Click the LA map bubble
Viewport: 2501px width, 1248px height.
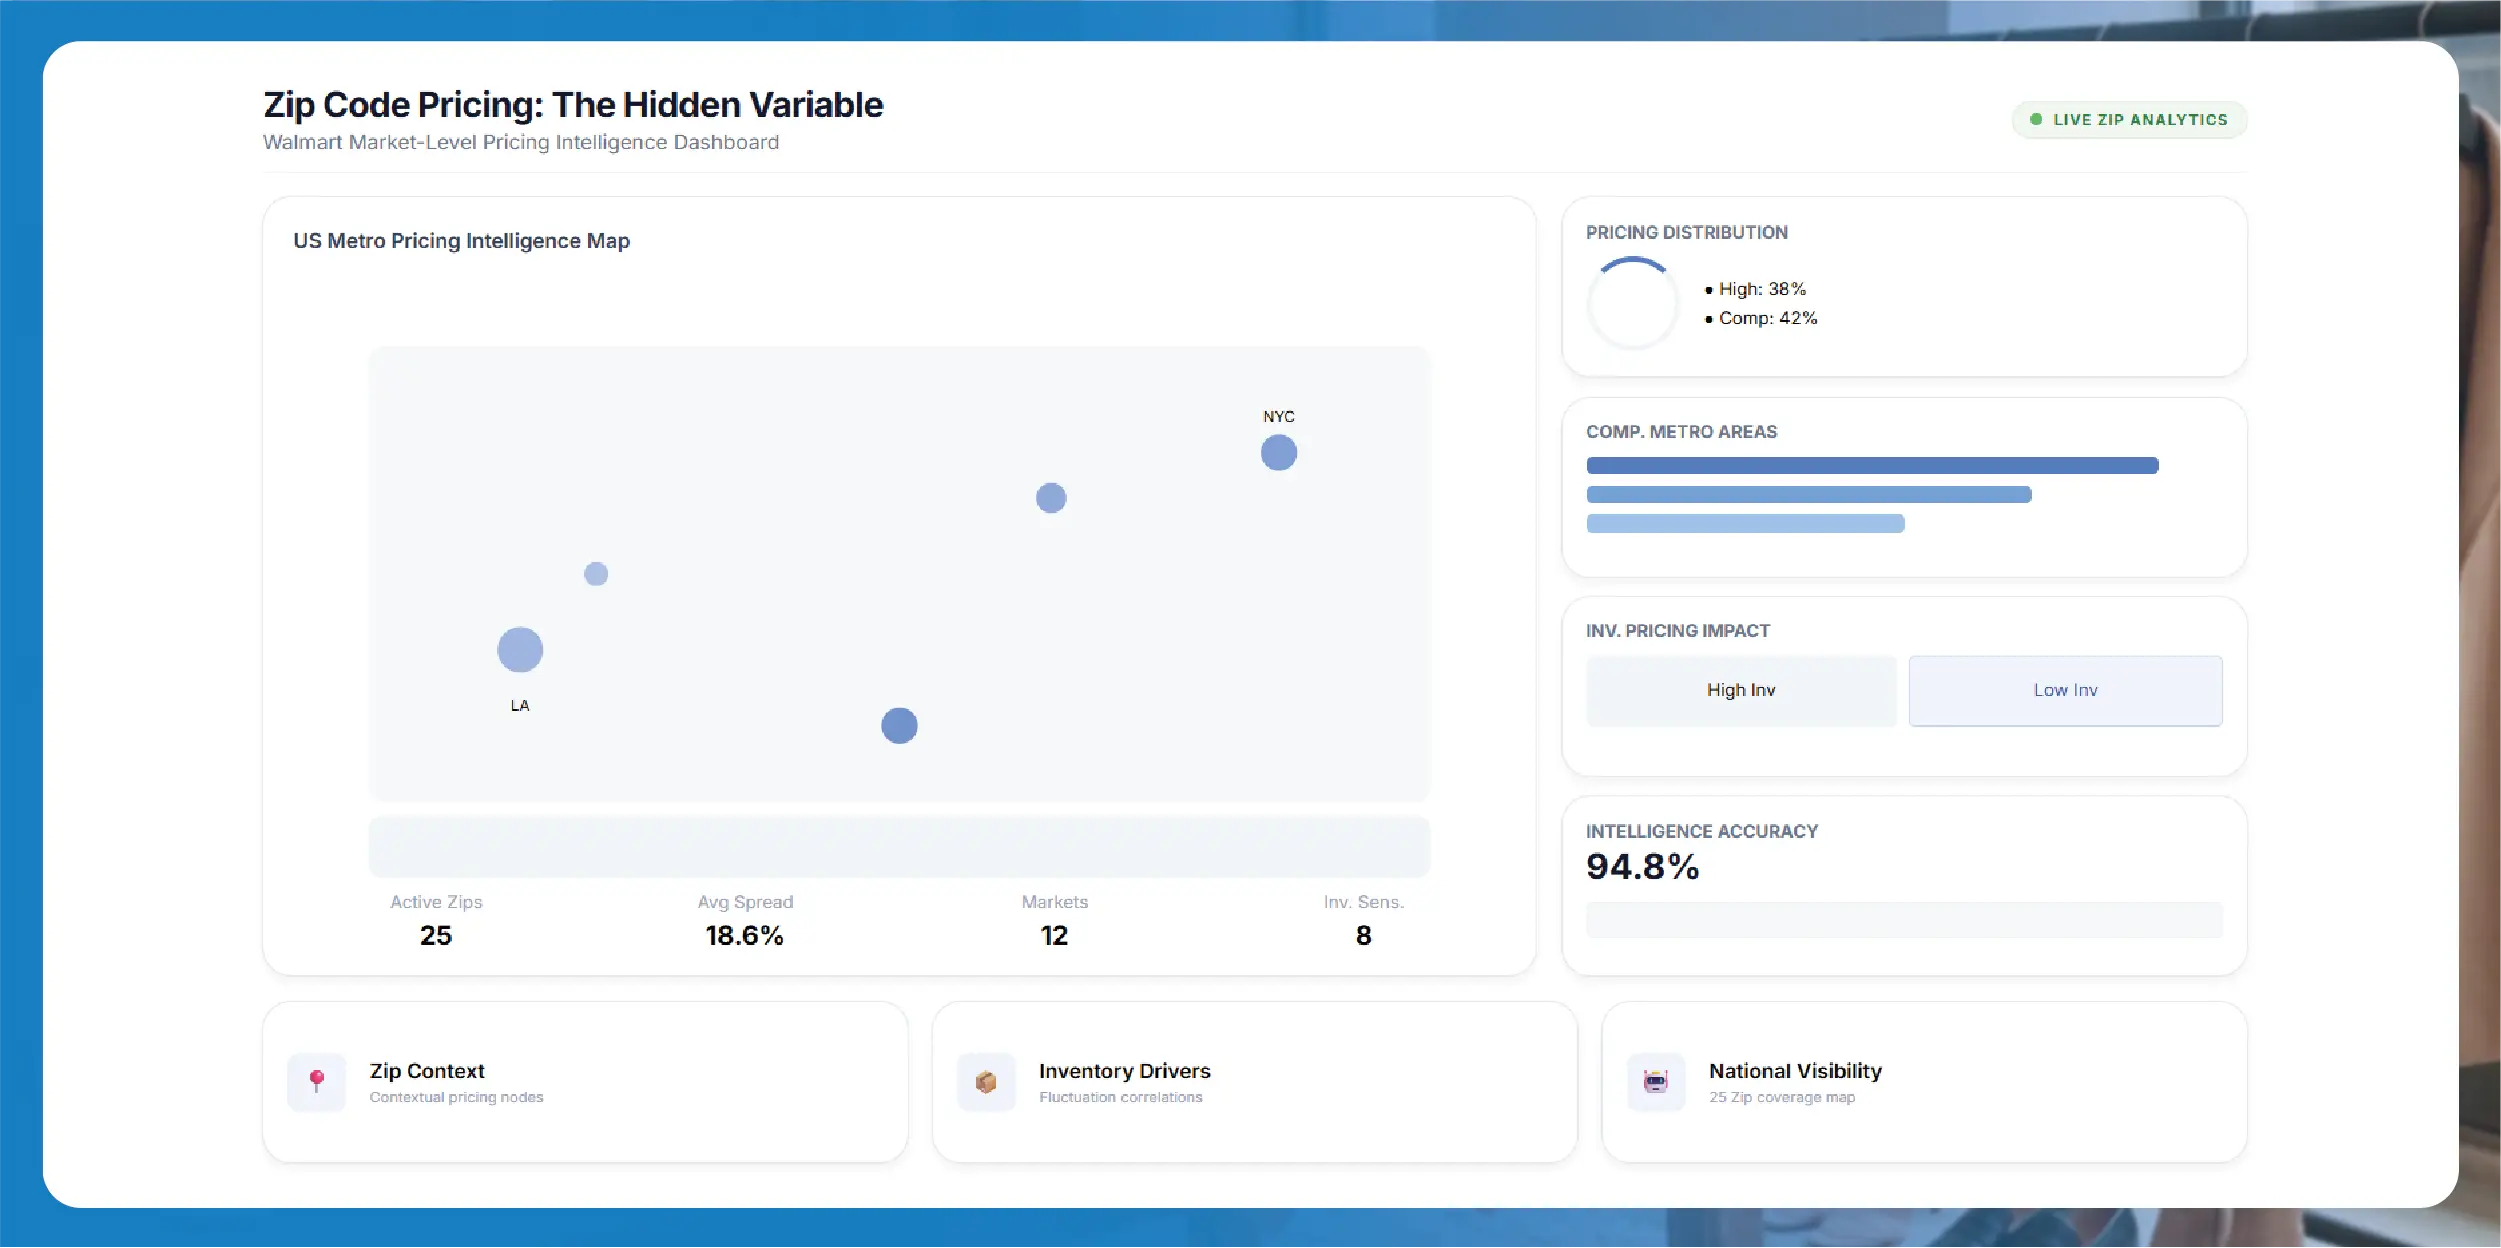pyautogui.click(x=520, y=650)
